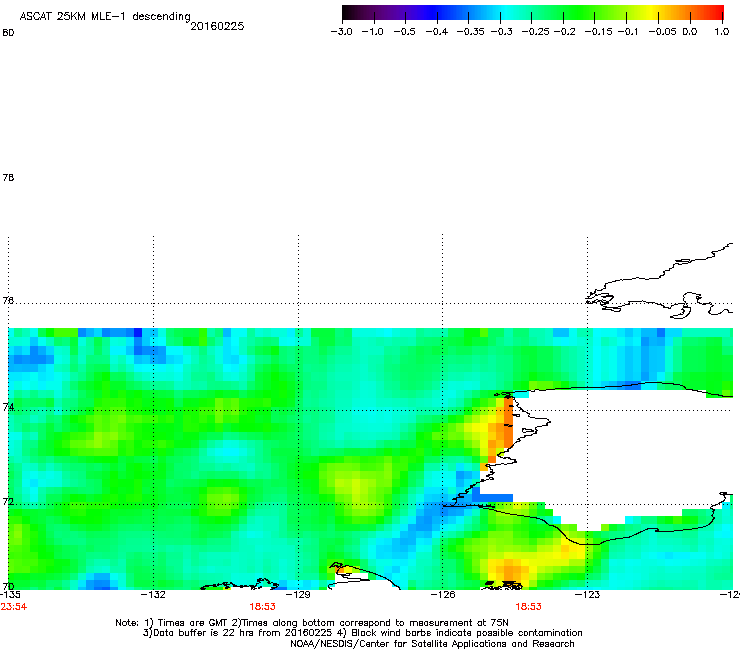Click the red time stamp 23:54
Image resolution: width=740 pixels, height=650 pixels.
point(14,607)
